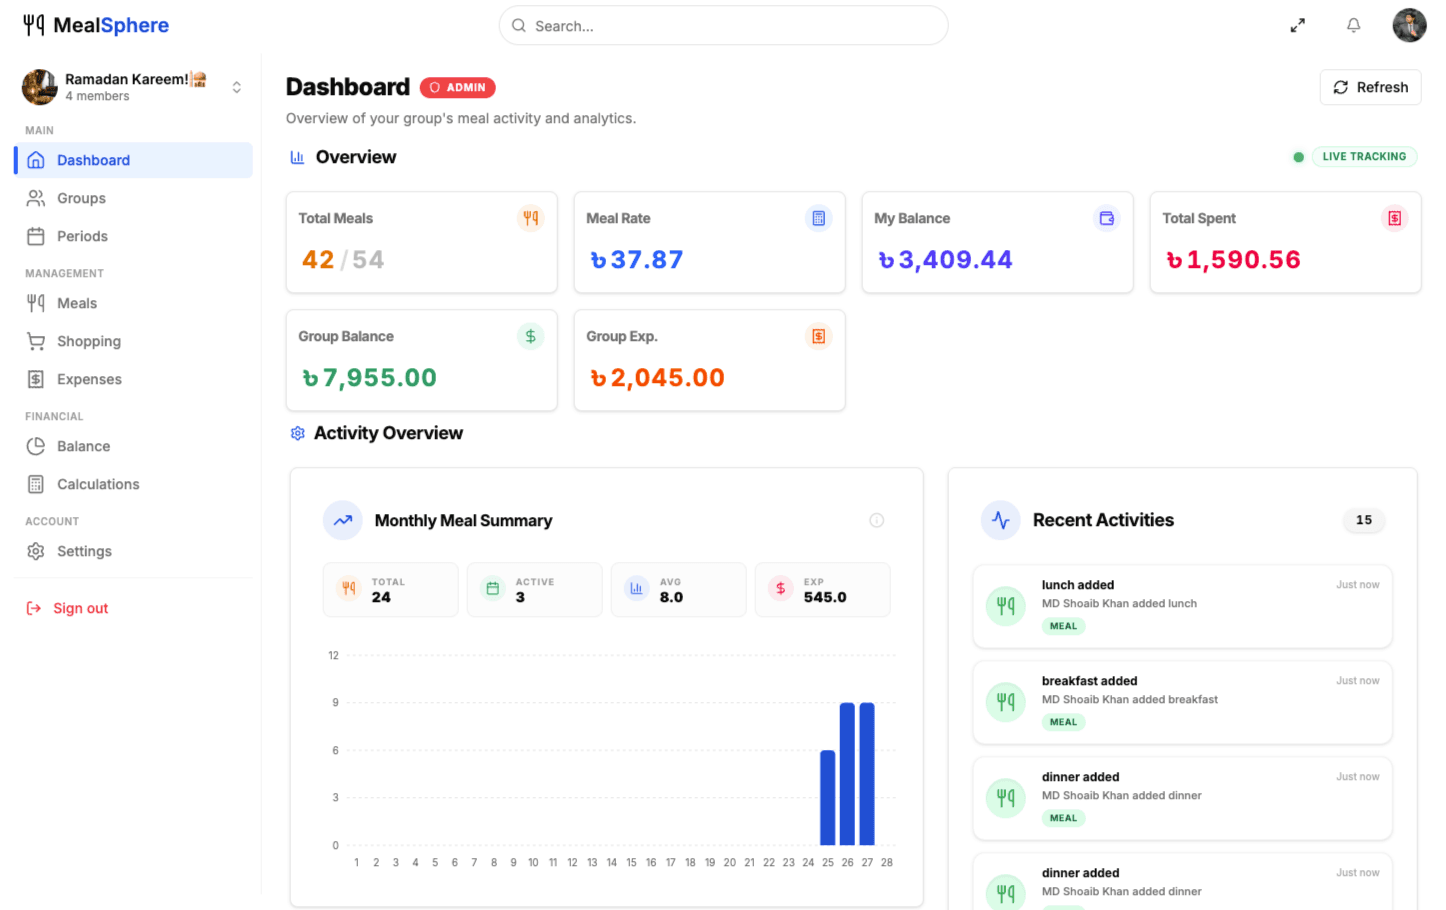Click the MealSphere logo

(96, 25)
